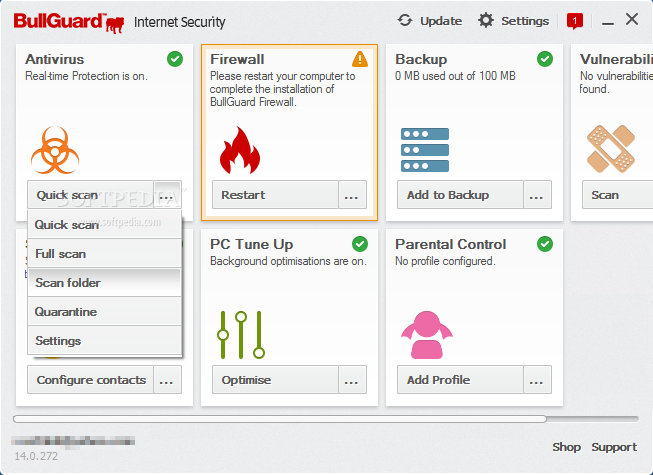Click the Parental Control title
The height and width of the screenshot is (475, 653).
pos(451,244)
